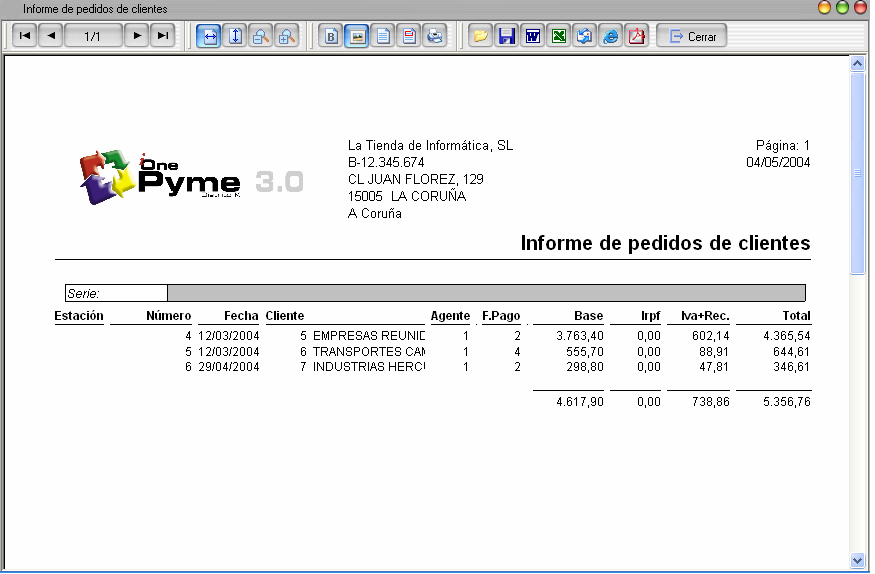Screen dimensions: 875x574
Task: Export the report to PDF
Action: click(636, 36)
